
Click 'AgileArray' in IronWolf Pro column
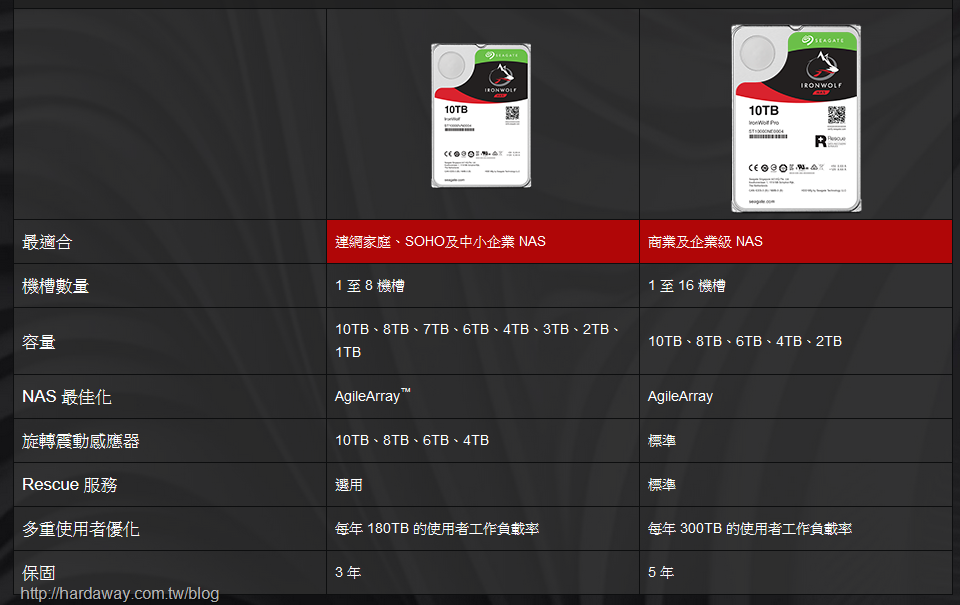coord(680,396)
